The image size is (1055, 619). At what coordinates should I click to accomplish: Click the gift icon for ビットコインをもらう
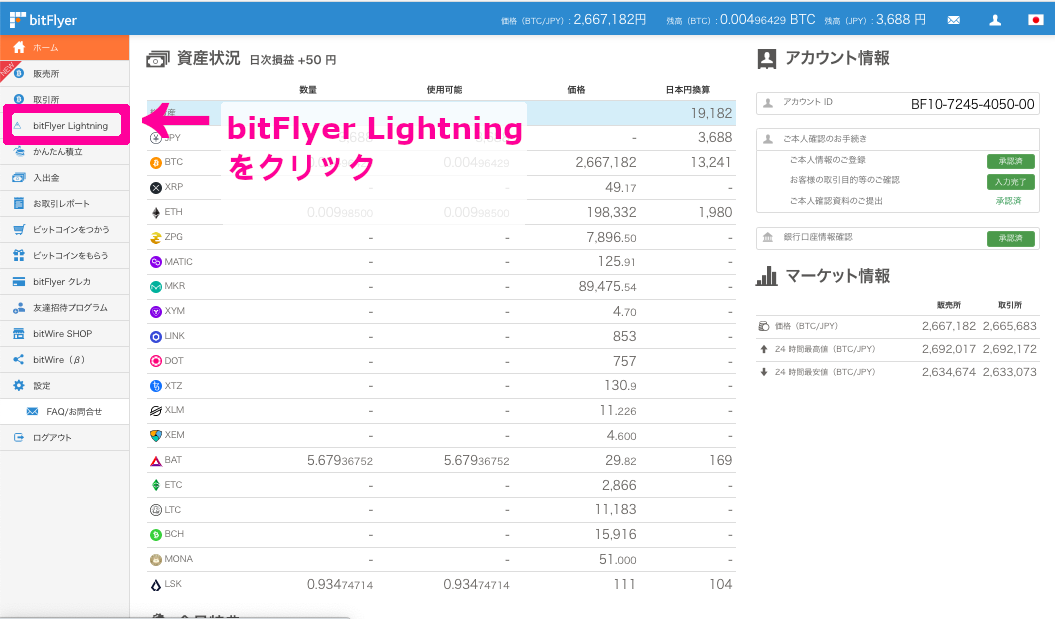pyautogui.click(x=19, y=256)
